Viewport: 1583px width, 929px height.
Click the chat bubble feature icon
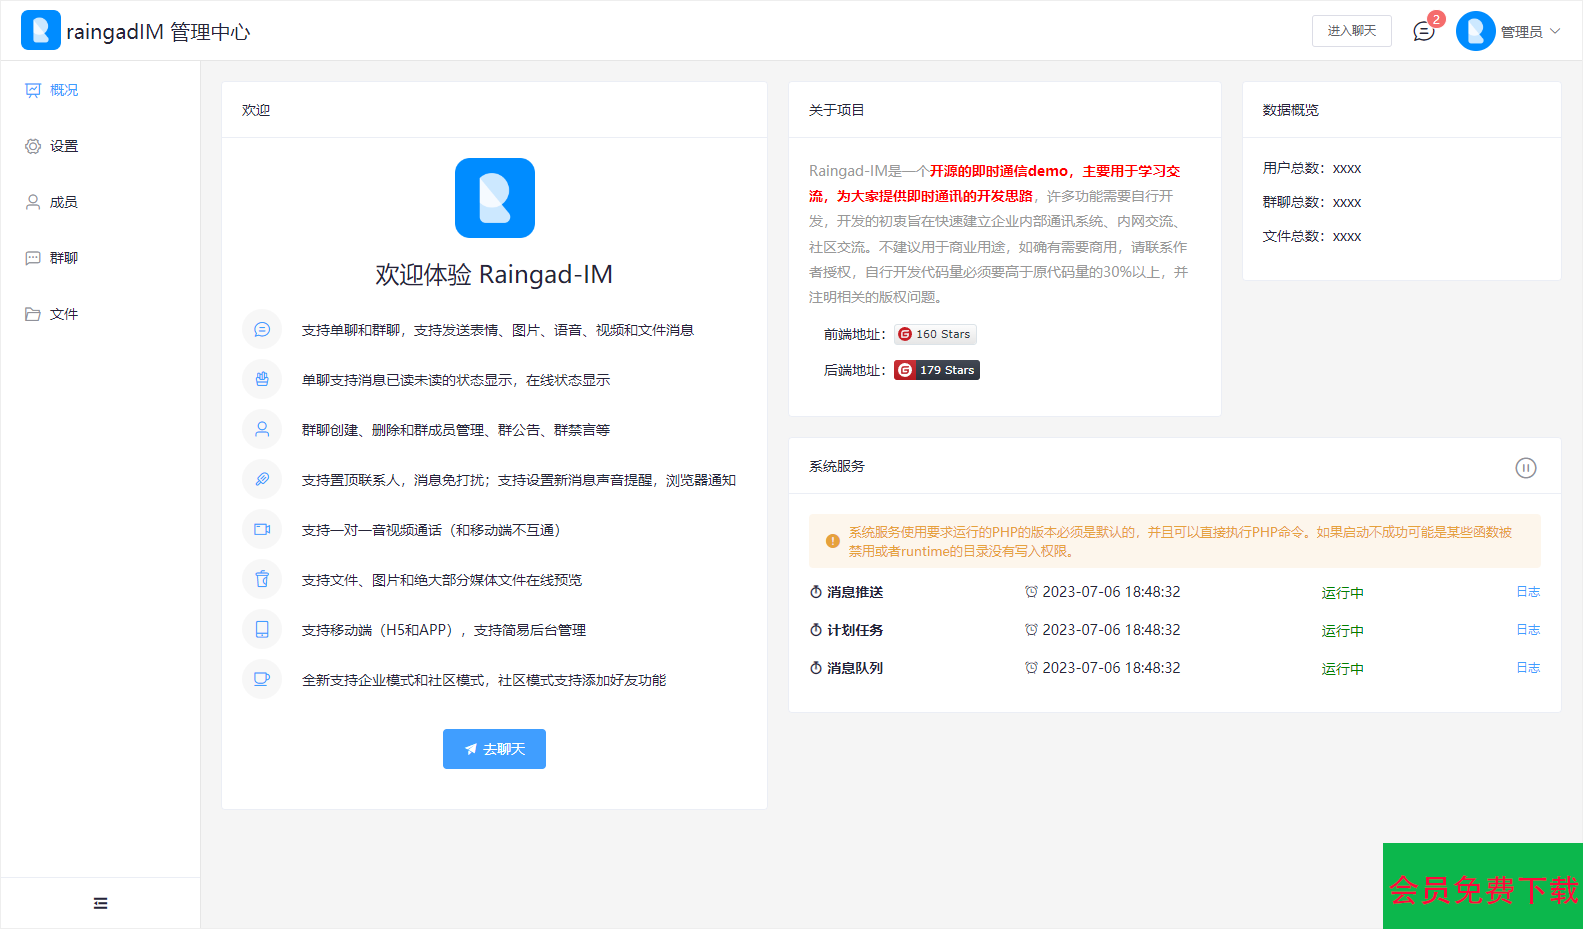click(262, 330)
